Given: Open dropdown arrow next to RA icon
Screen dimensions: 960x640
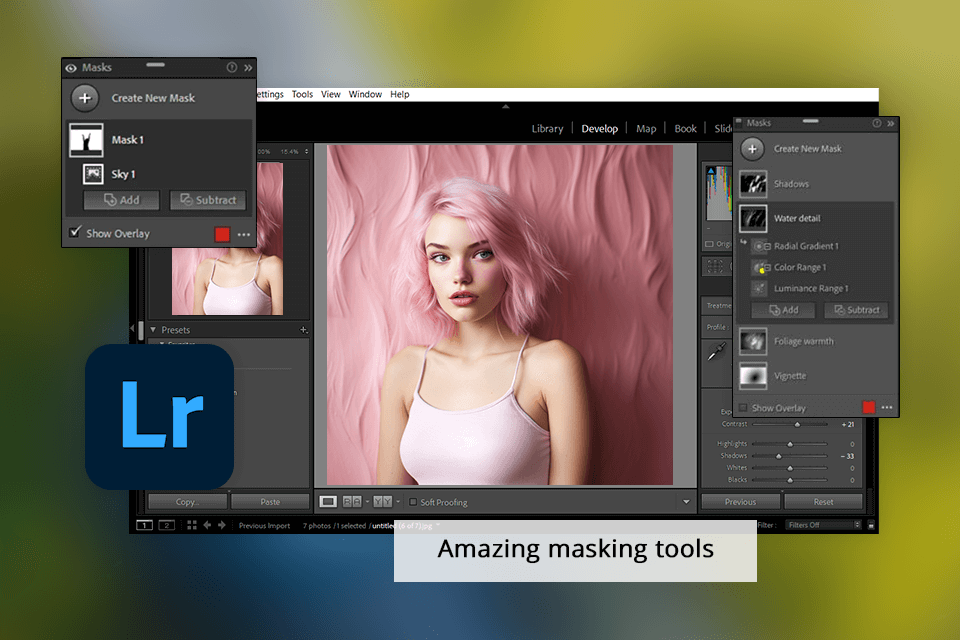Looking at the screenshot, I should (x=367, y=502).
